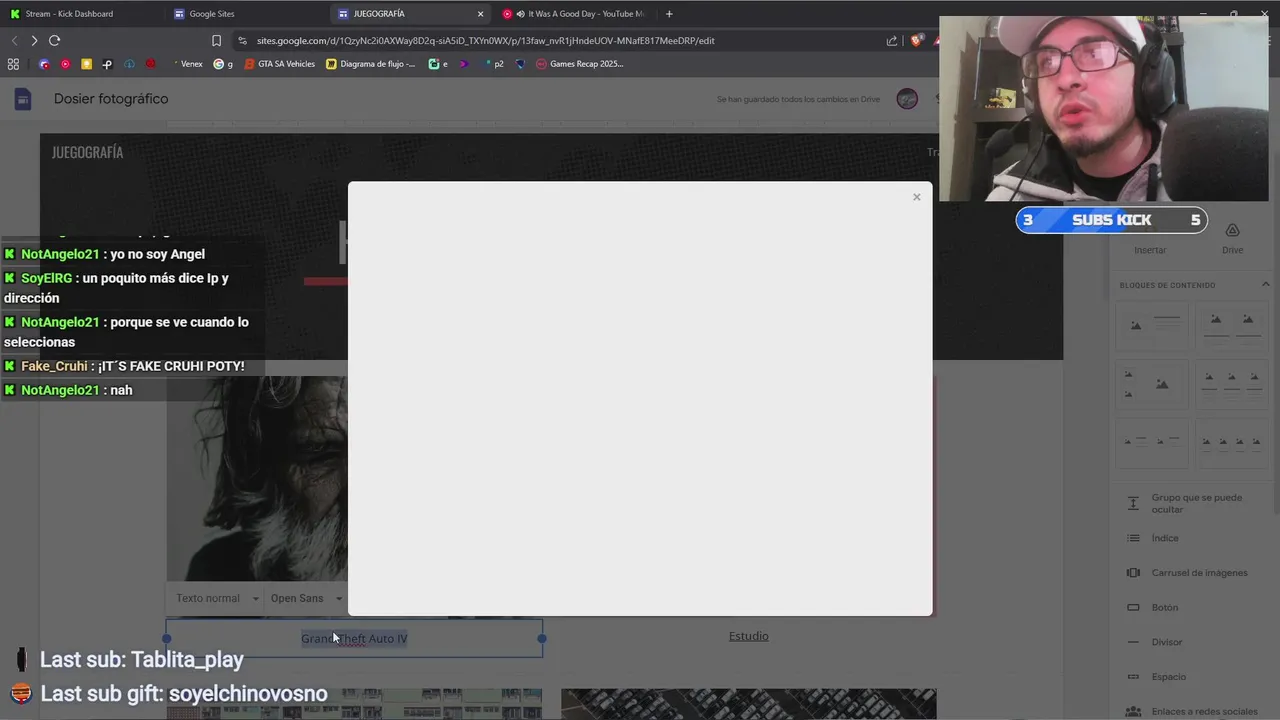Insert single image with text block layout
The image size is (1280, 720).
point(1153,326)
